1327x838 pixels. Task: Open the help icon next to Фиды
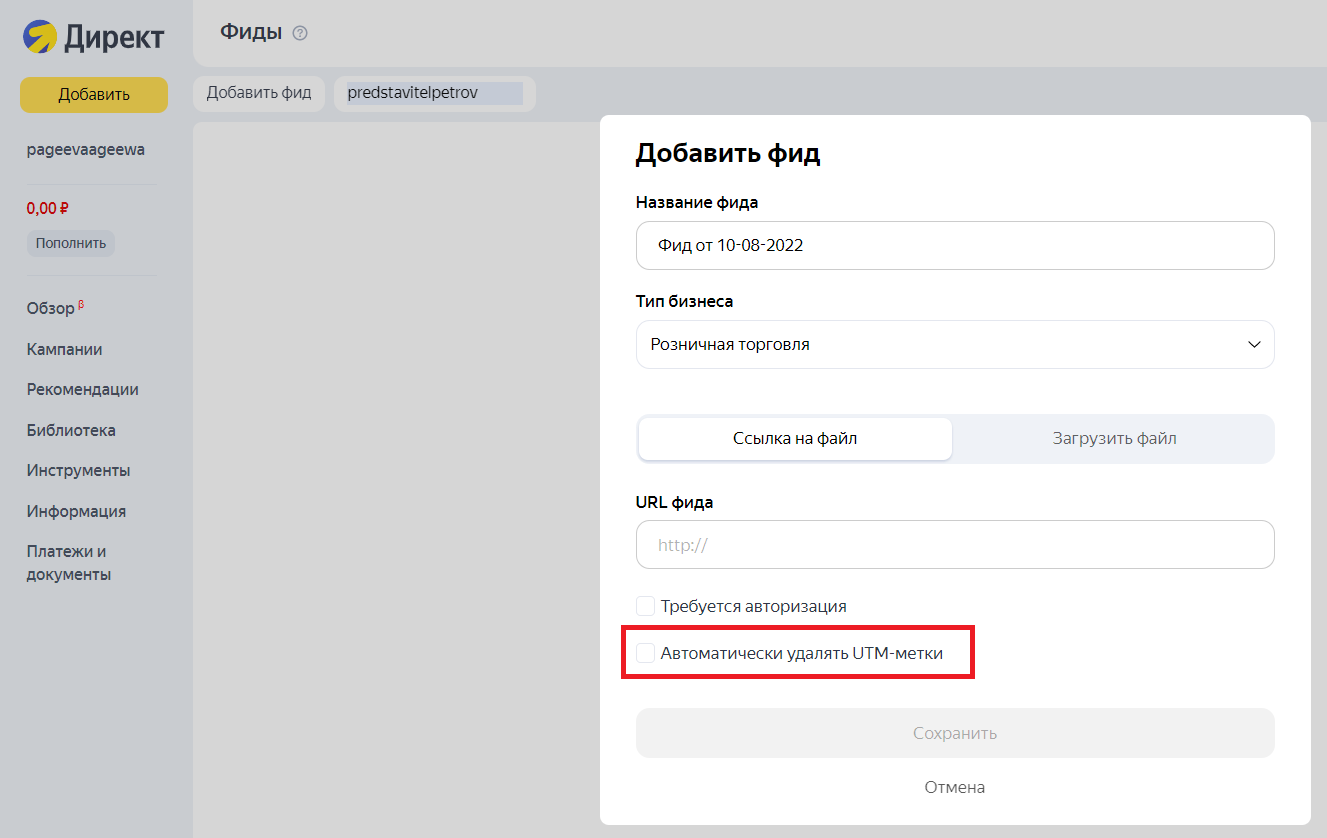pos(300,33)
